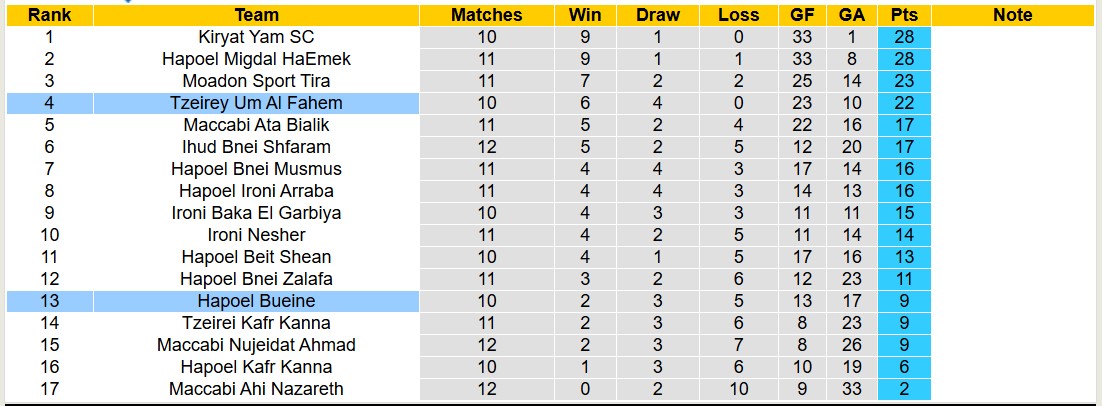Click the Rank column header

49,15
